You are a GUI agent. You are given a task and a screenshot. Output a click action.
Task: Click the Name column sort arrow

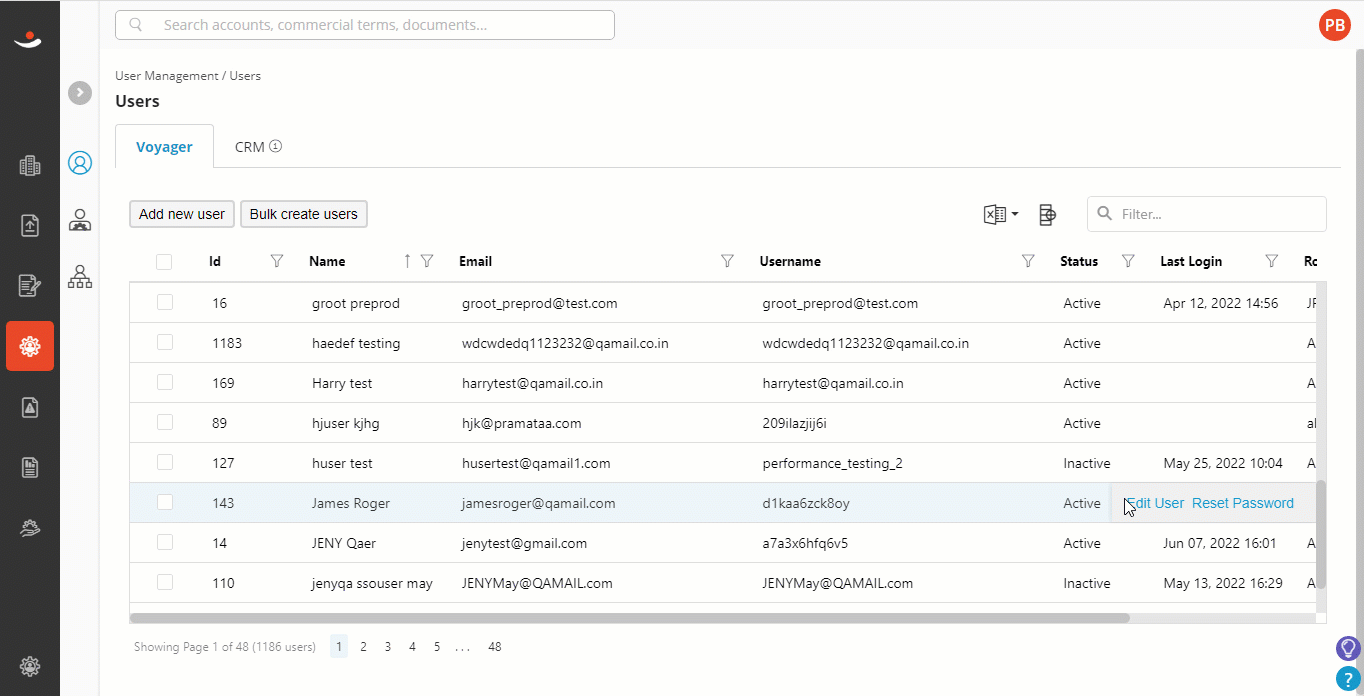[x=407, y=261]
